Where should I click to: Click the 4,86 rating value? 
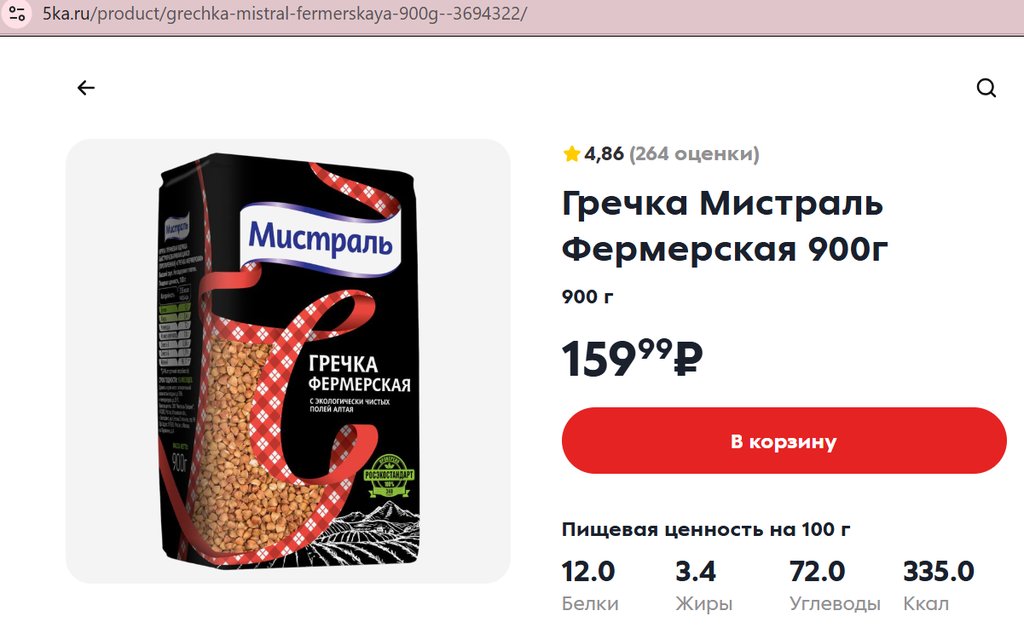tap(604, 154)
